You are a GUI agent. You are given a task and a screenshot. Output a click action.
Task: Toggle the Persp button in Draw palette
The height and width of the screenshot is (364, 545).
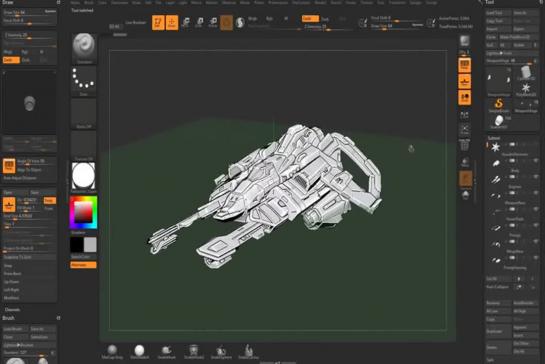[9, 166]
